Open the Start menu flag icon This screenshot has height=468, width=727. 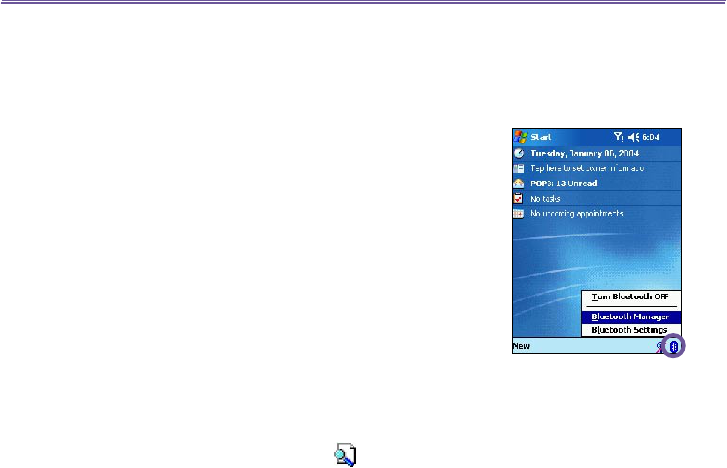point(521,137)
